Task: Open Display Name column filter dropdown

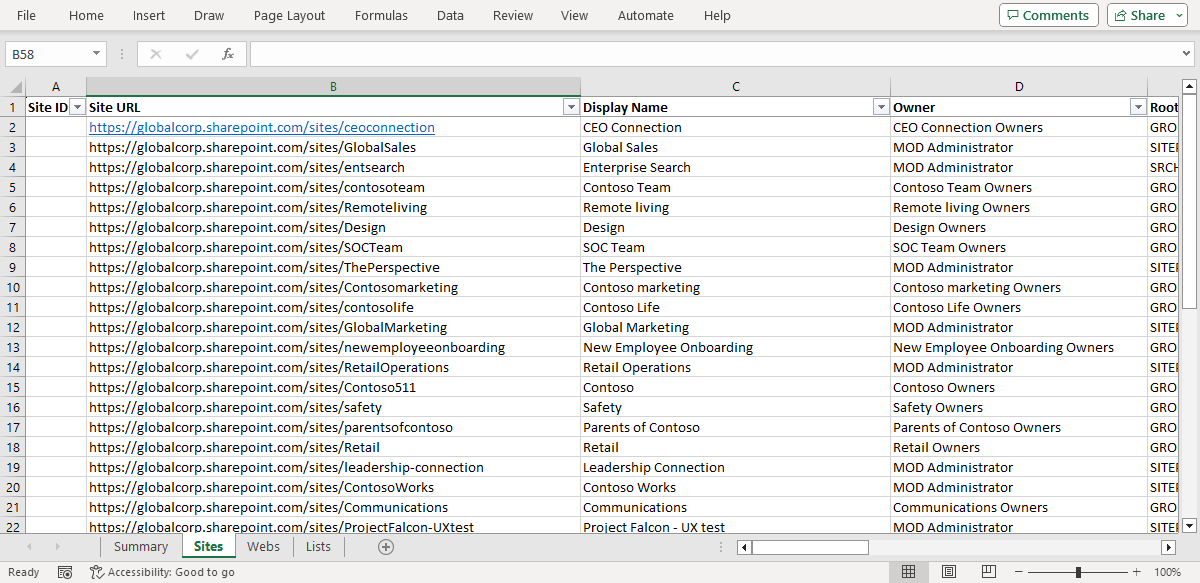Action: (881, 107)
